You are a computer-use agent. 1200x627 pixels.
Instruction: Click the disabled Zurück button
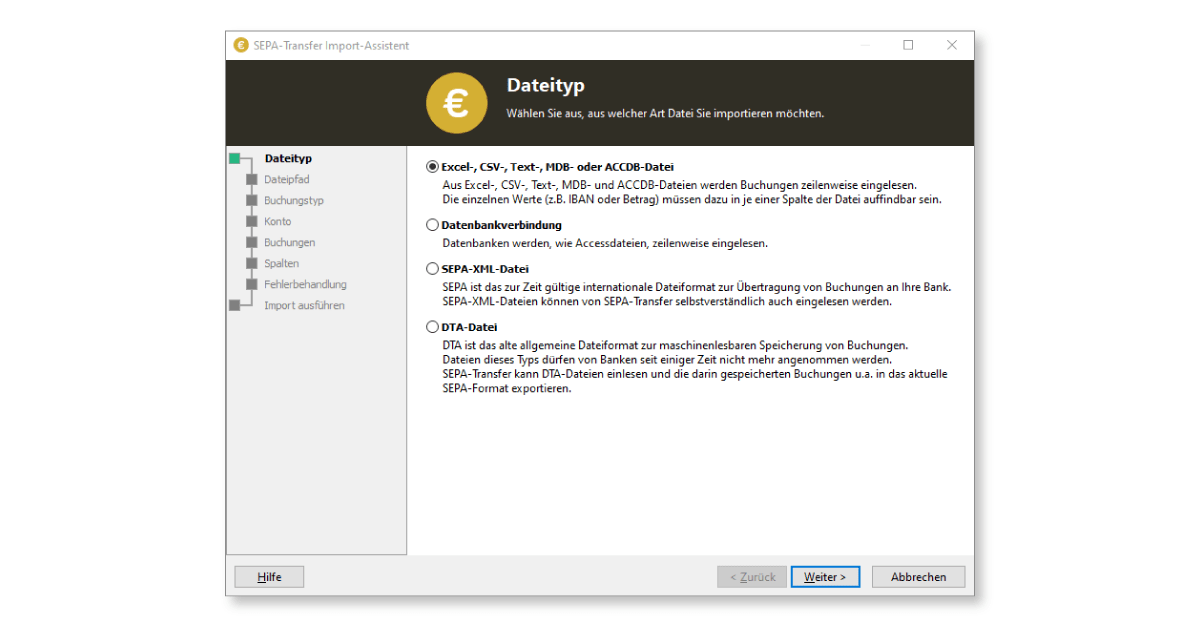752,577
